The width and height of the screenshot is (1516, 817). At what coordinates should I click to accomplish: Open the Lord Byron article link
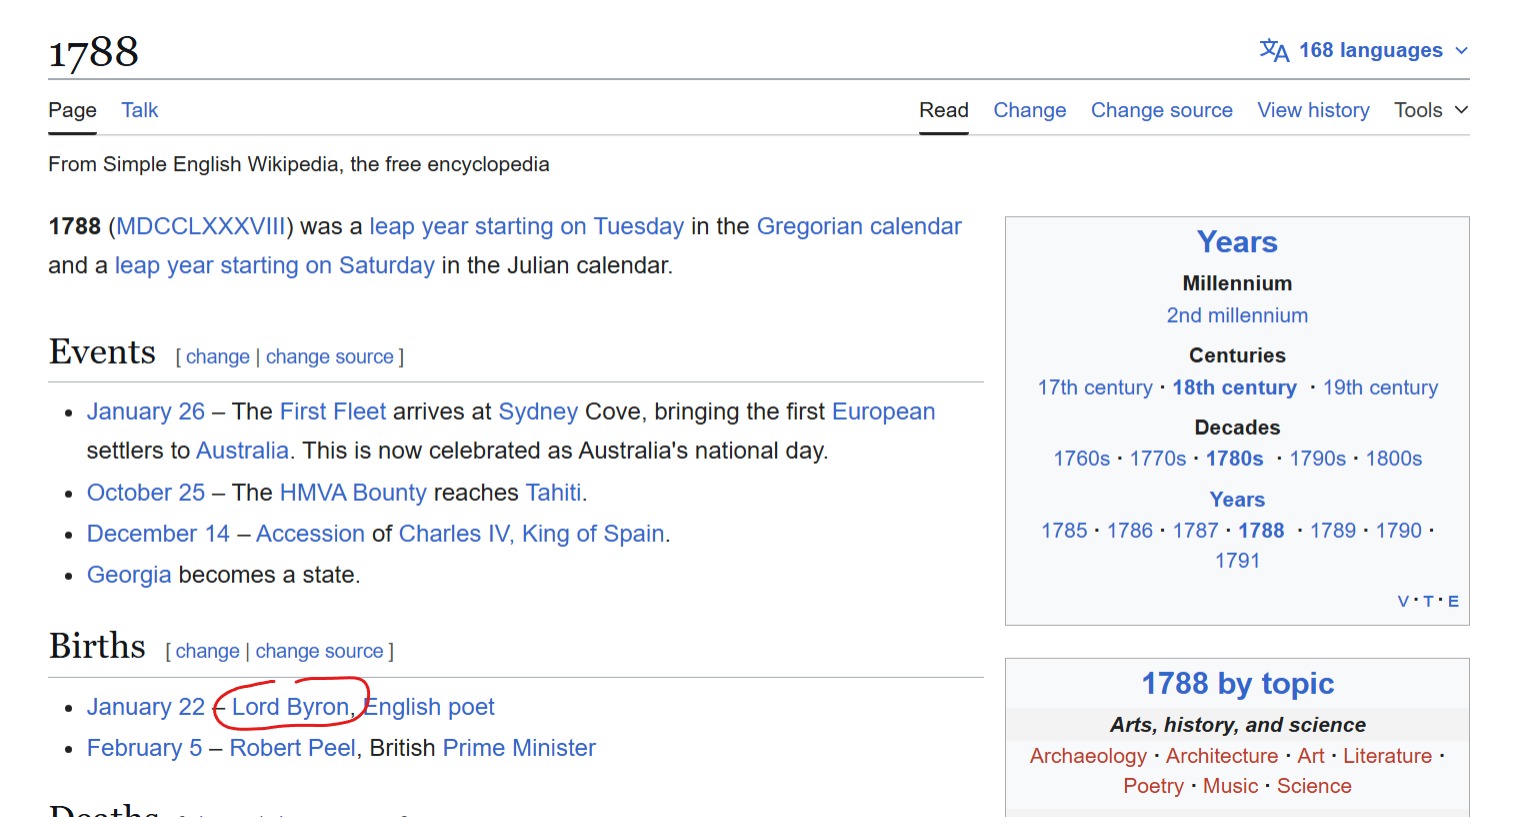tap(290, 707)
